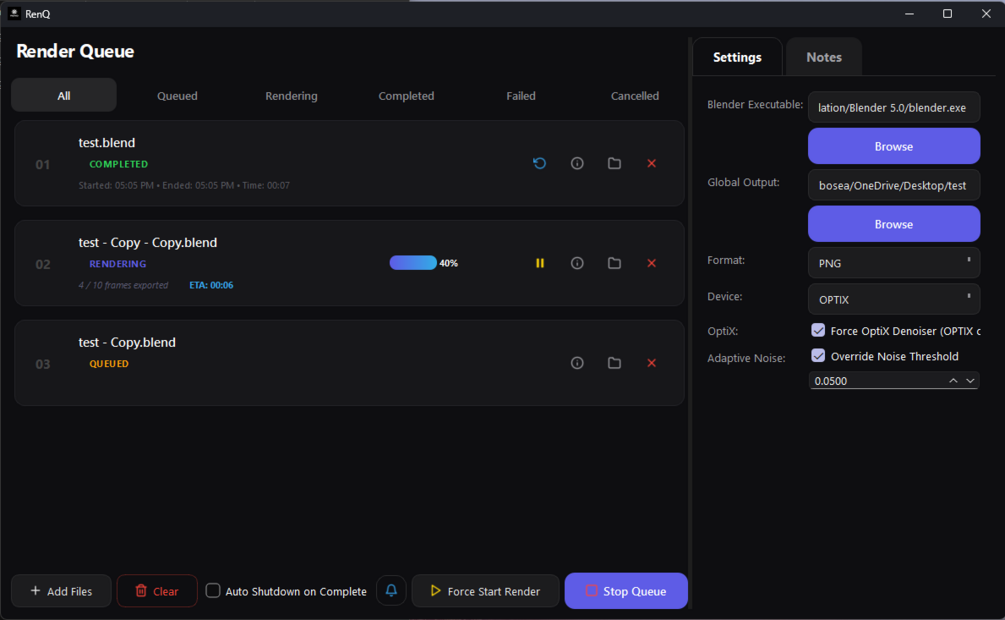Filter queue by Completed tab

pyautogui.click(x=406, y=96)
